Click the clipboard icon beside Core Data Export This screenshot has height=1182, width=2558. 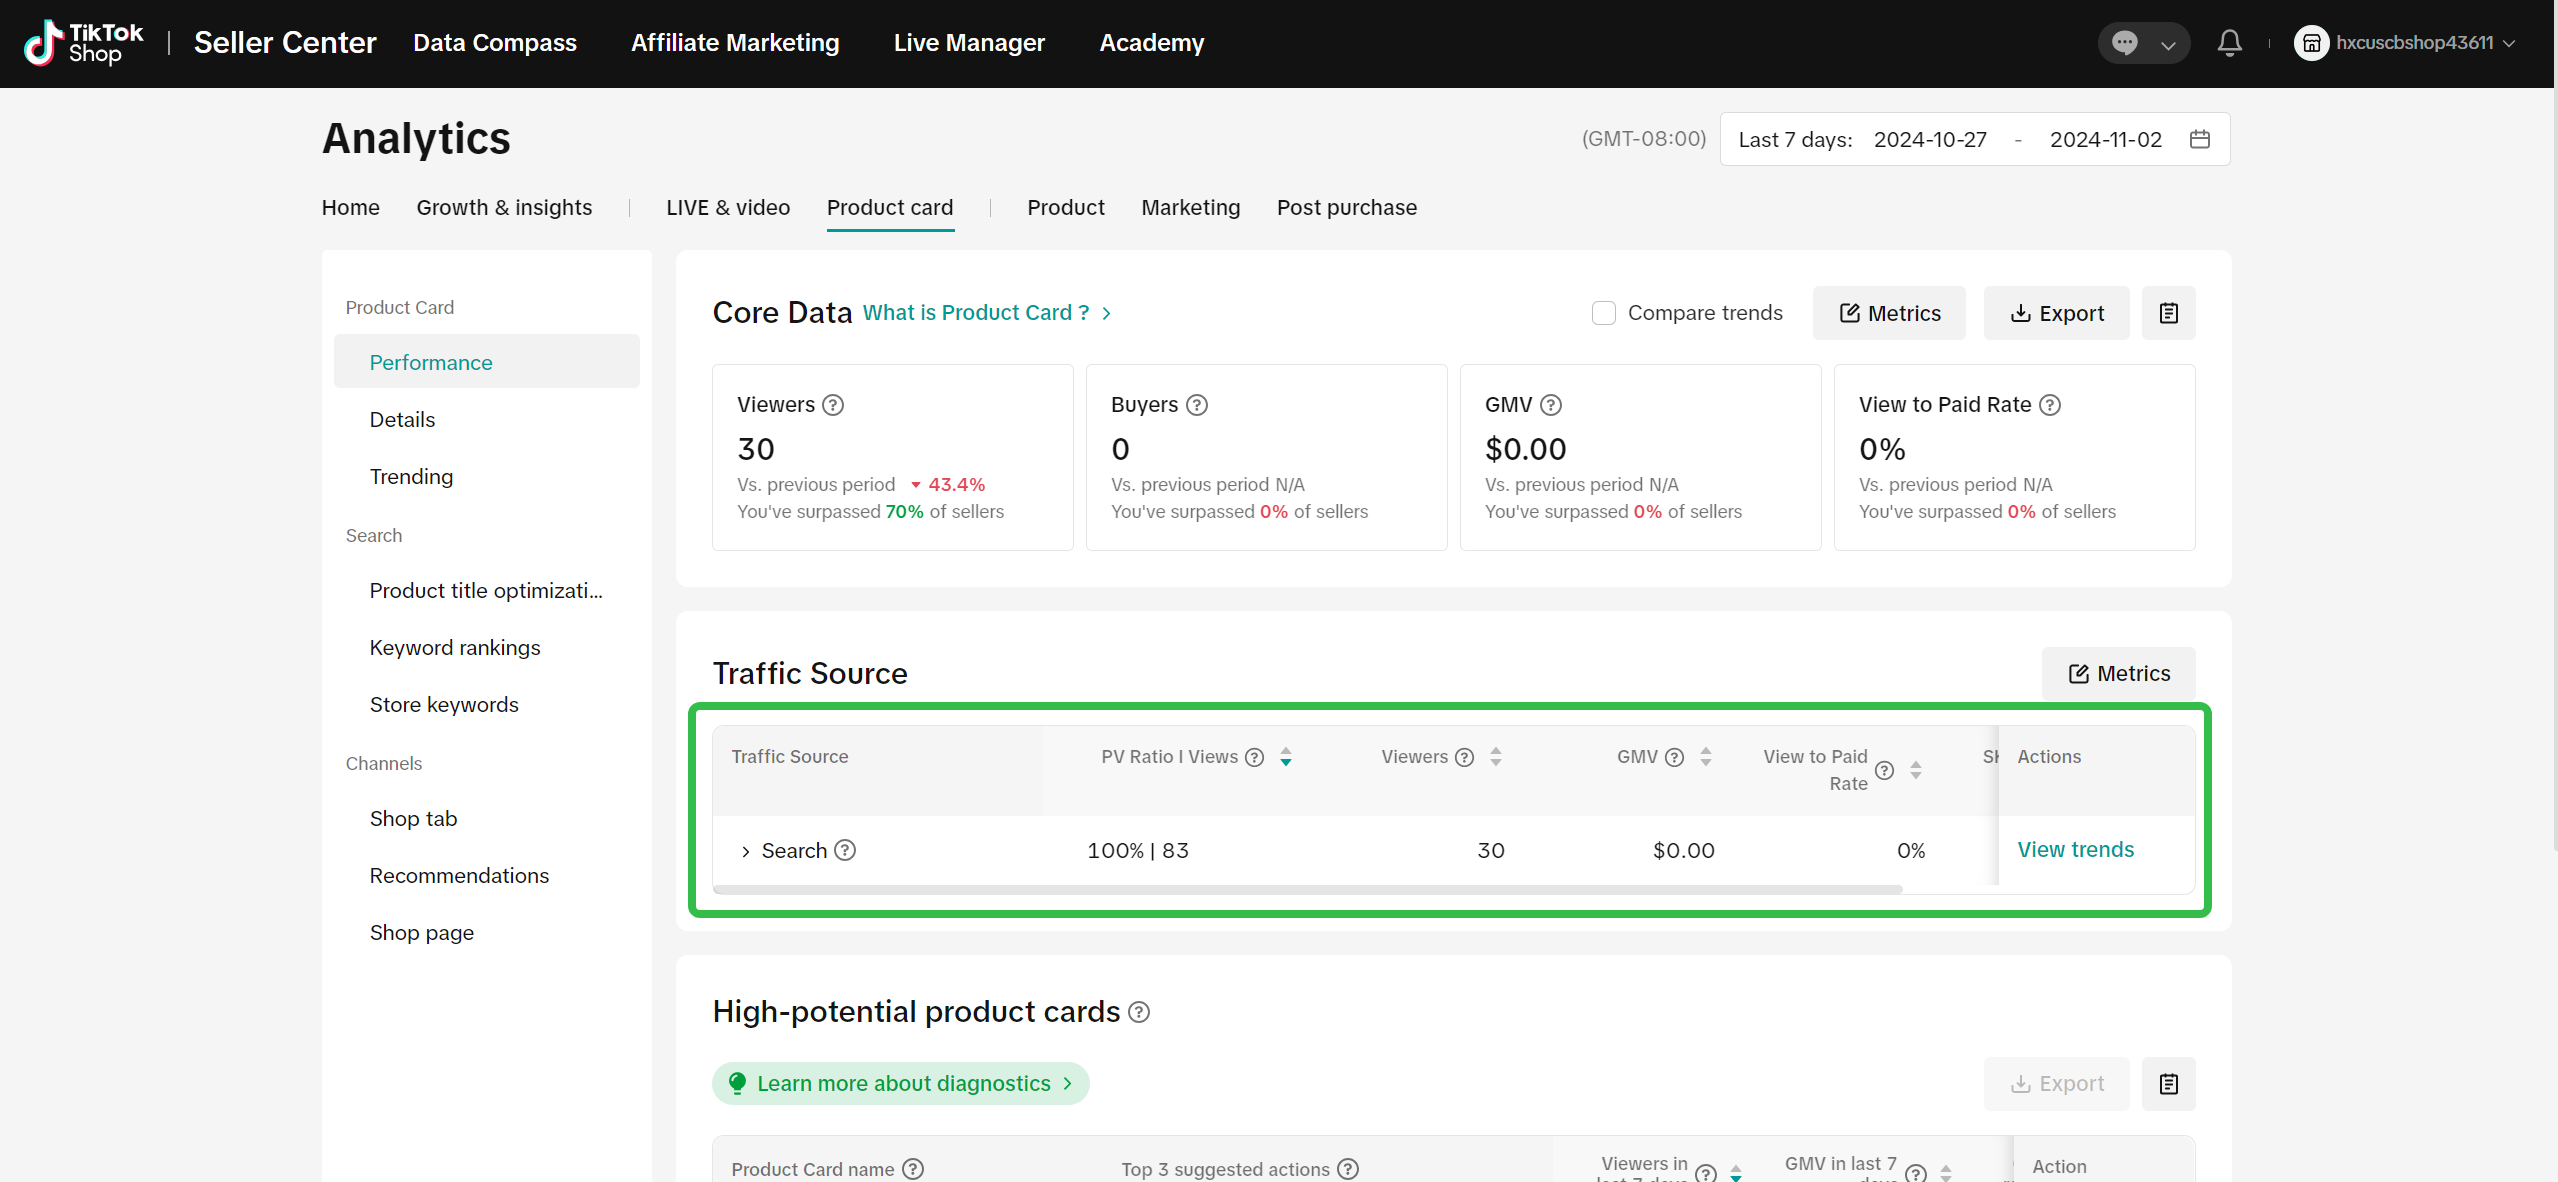coord(2168,313)
